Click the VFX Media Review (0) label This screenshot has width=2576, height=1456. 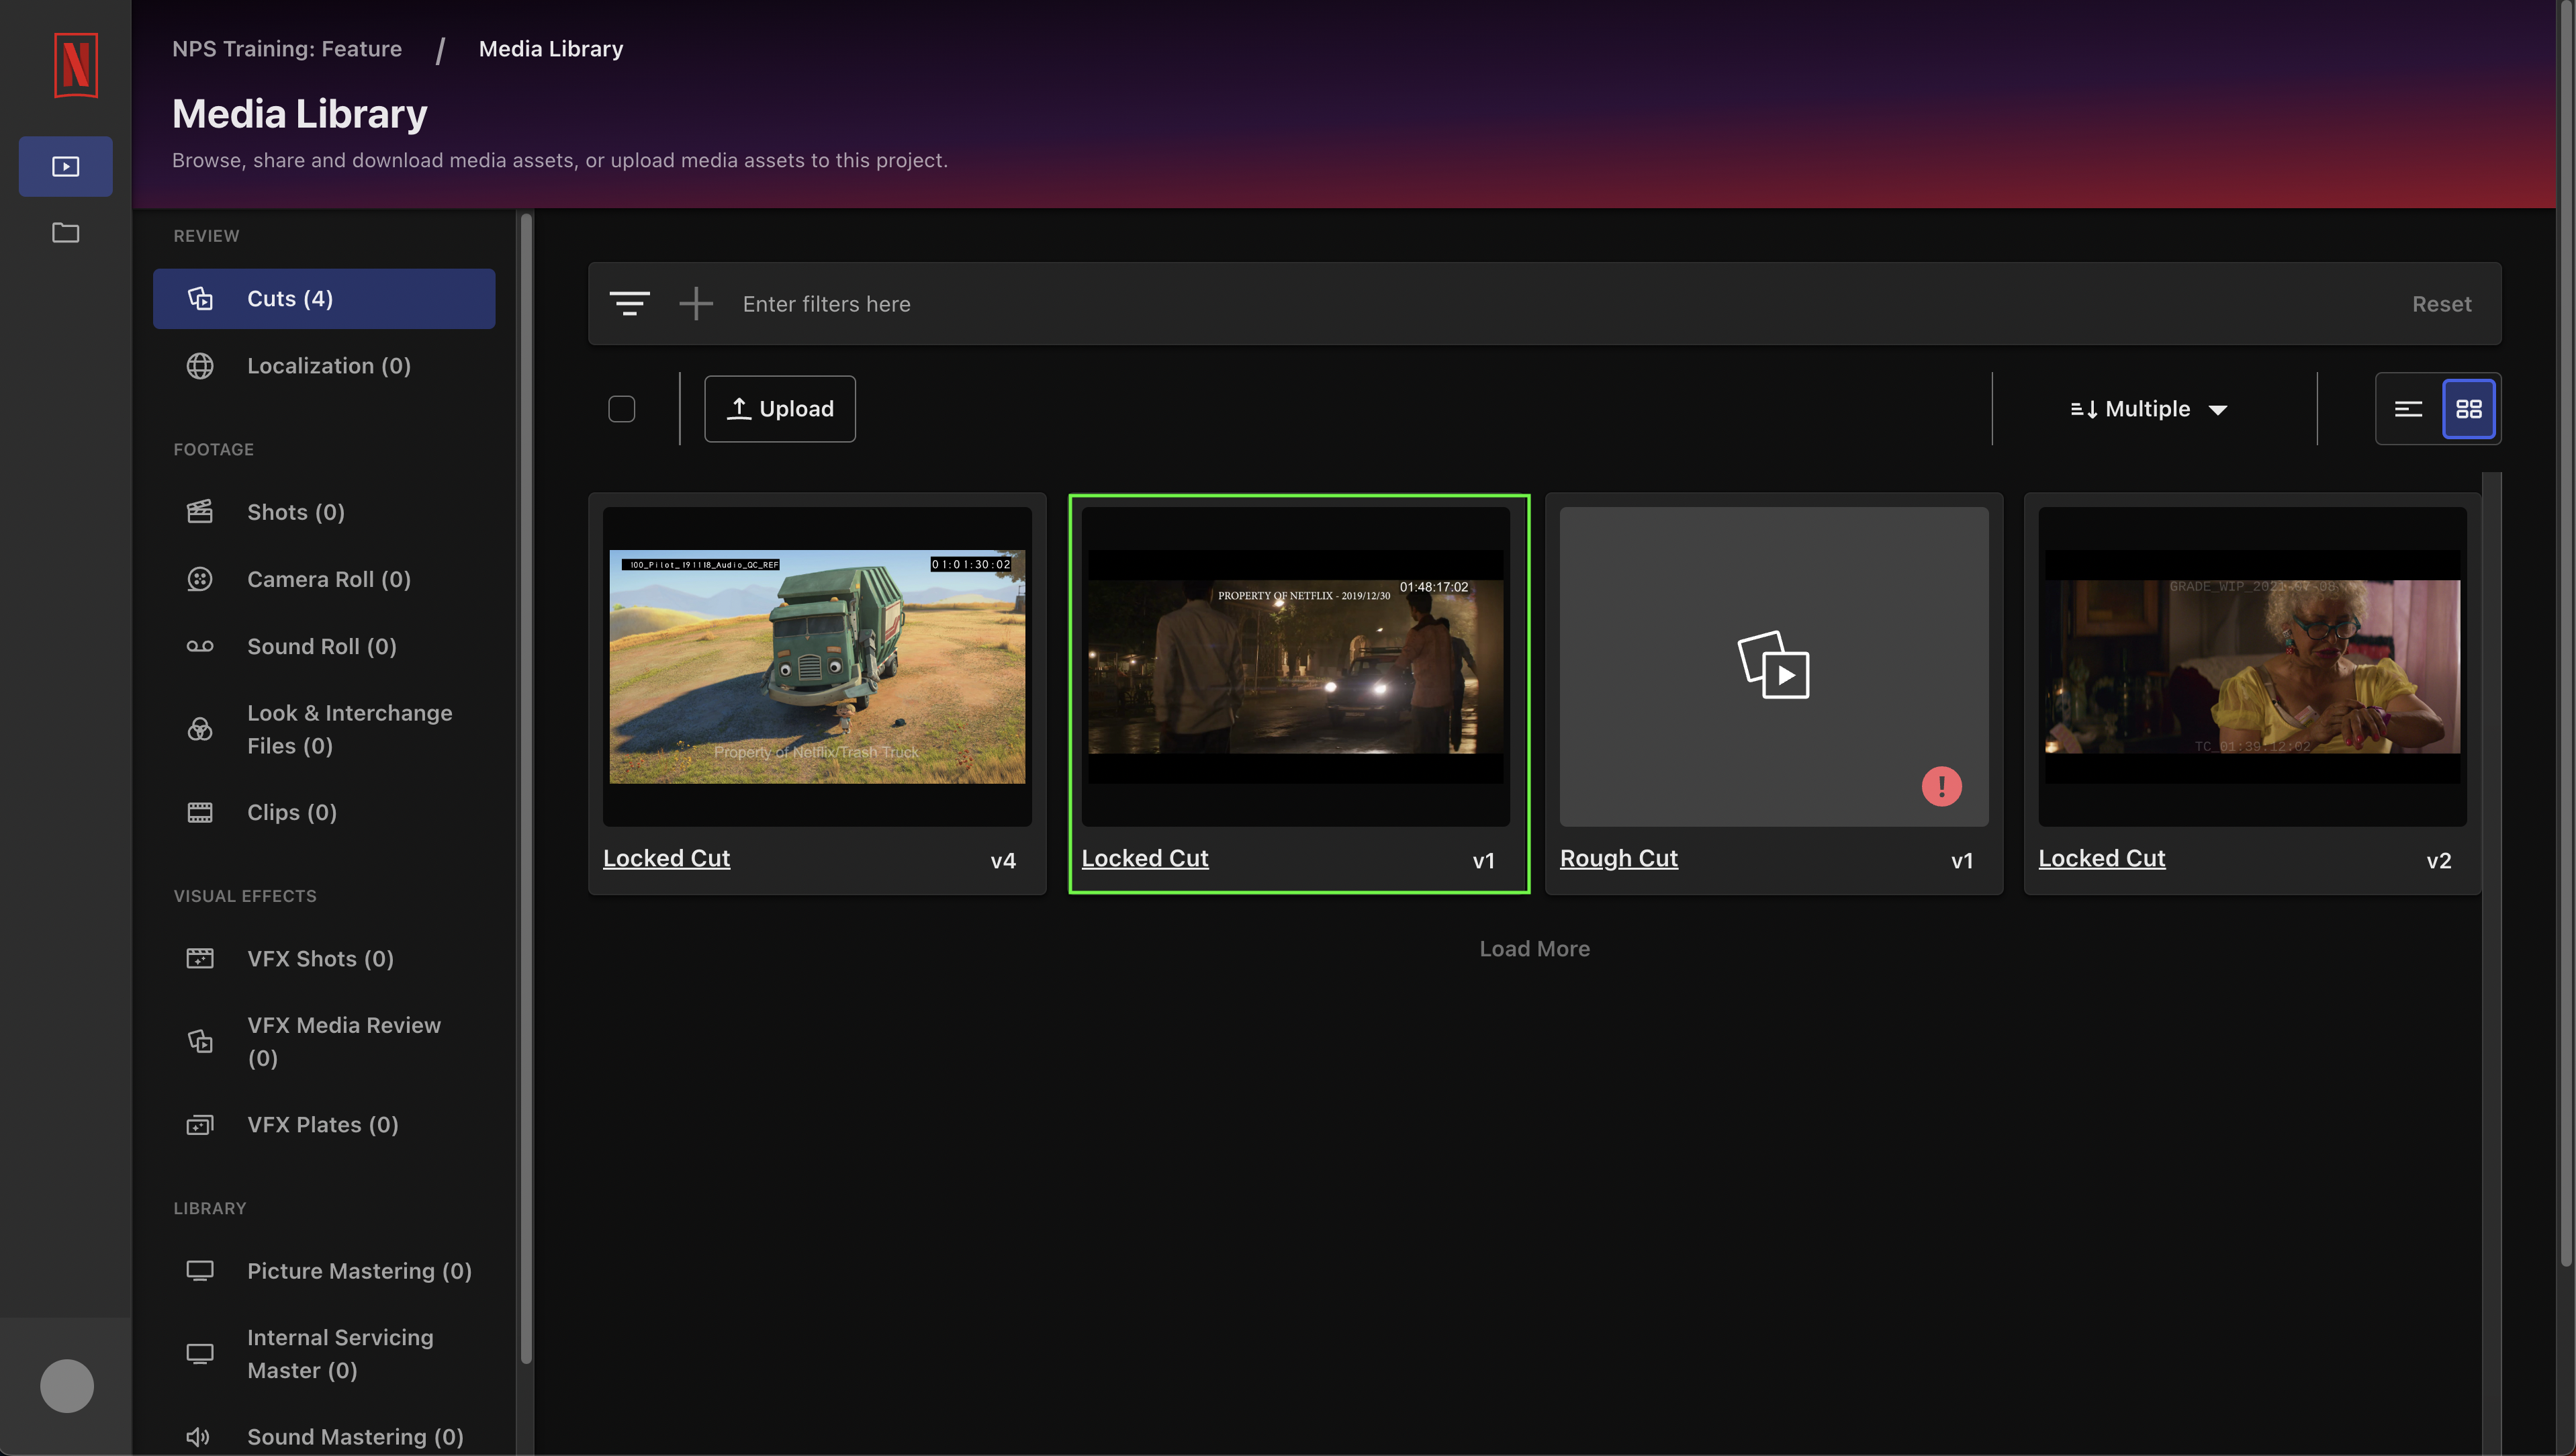343,1041
